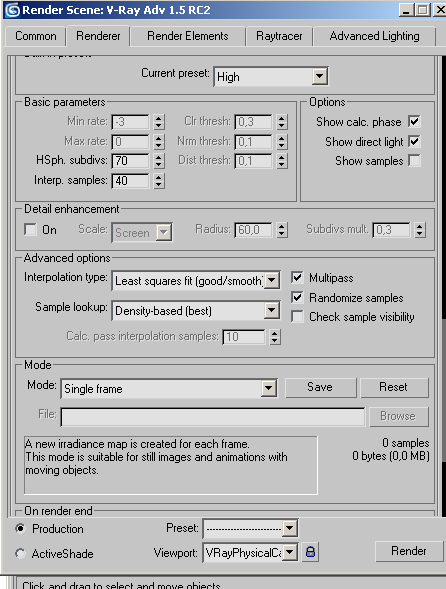Click the Reset button
The image size is (446, 589).
coord(394,387)
